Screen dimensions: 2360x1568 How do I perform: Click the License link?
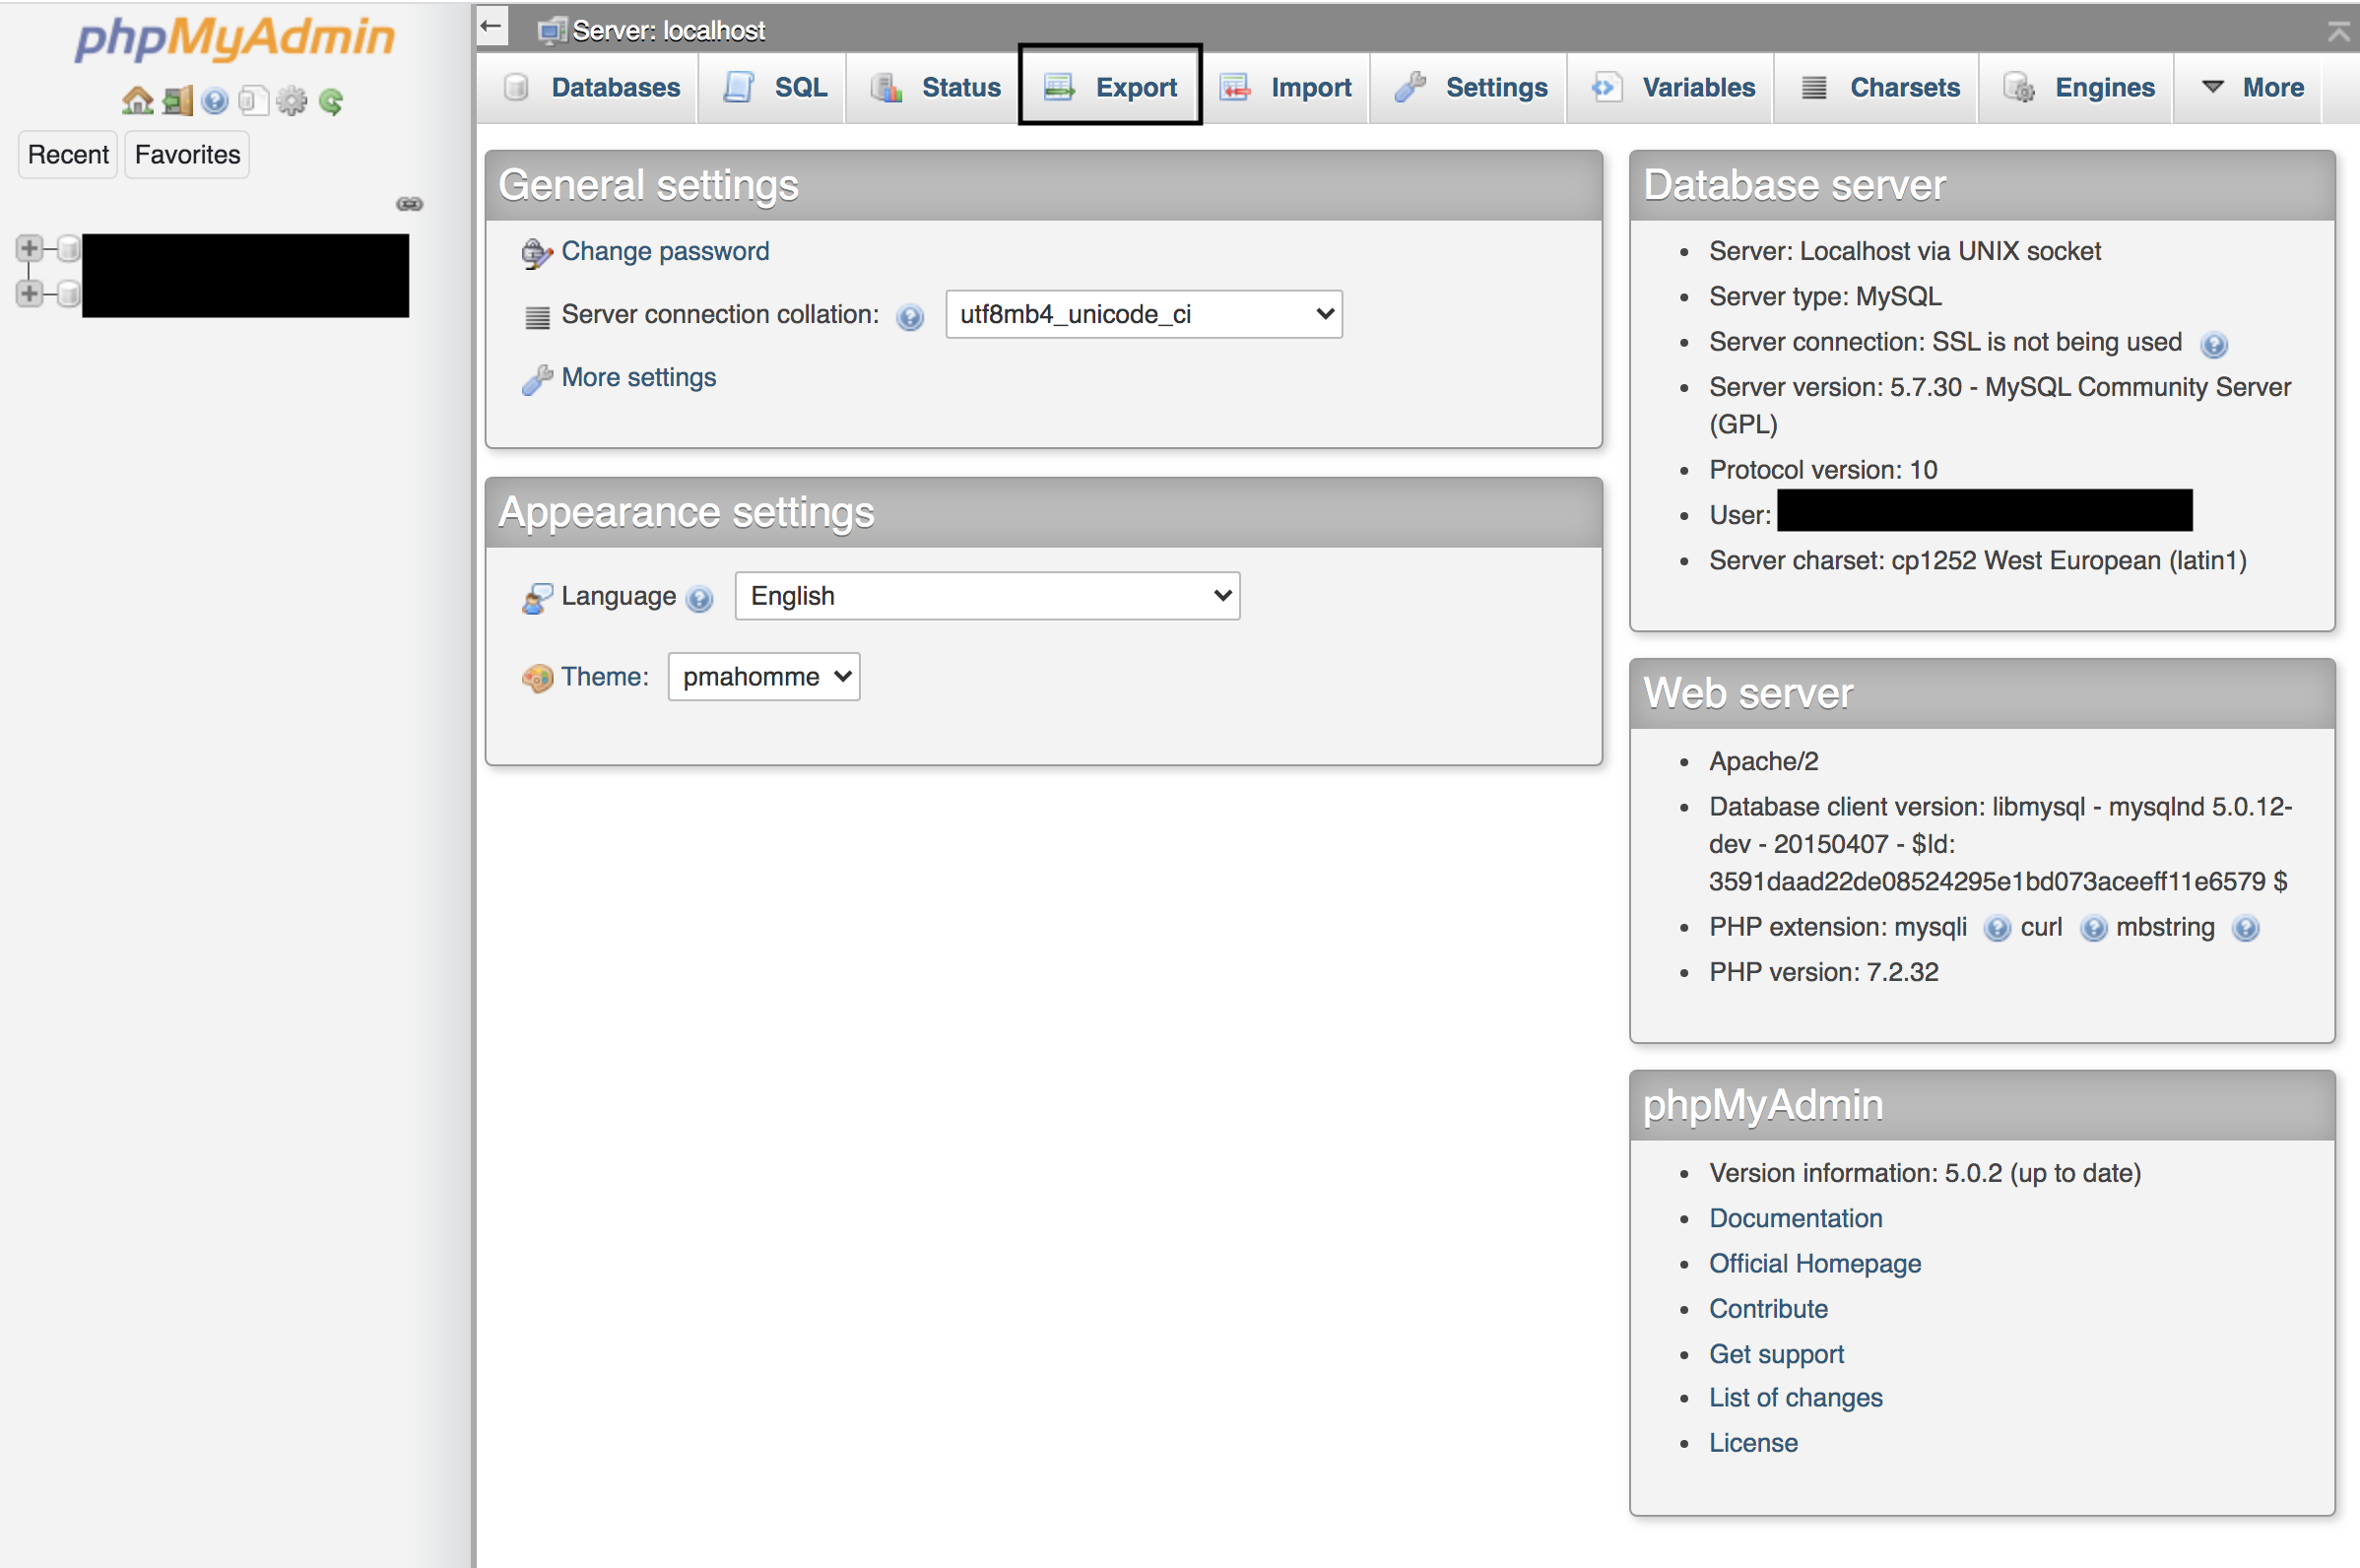[x=1753, y=1443]
